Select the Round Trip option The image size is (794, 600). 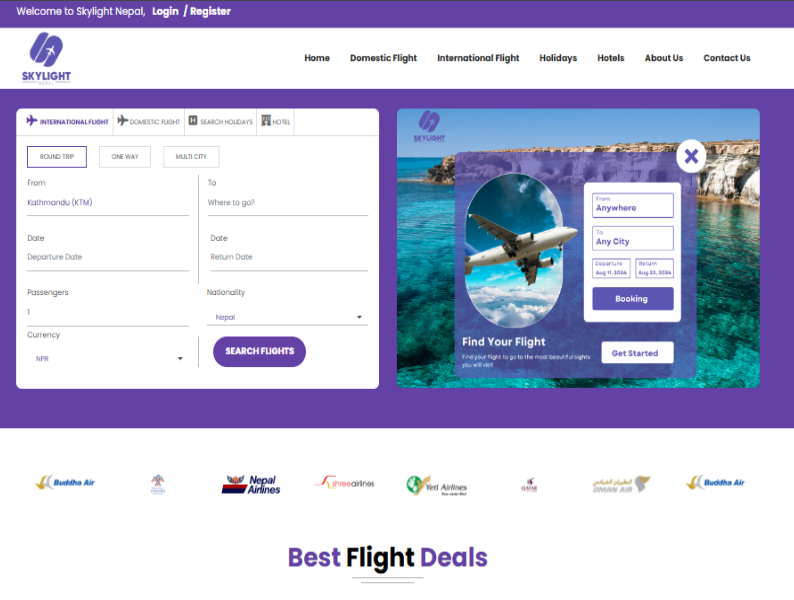tap(57, 156)
